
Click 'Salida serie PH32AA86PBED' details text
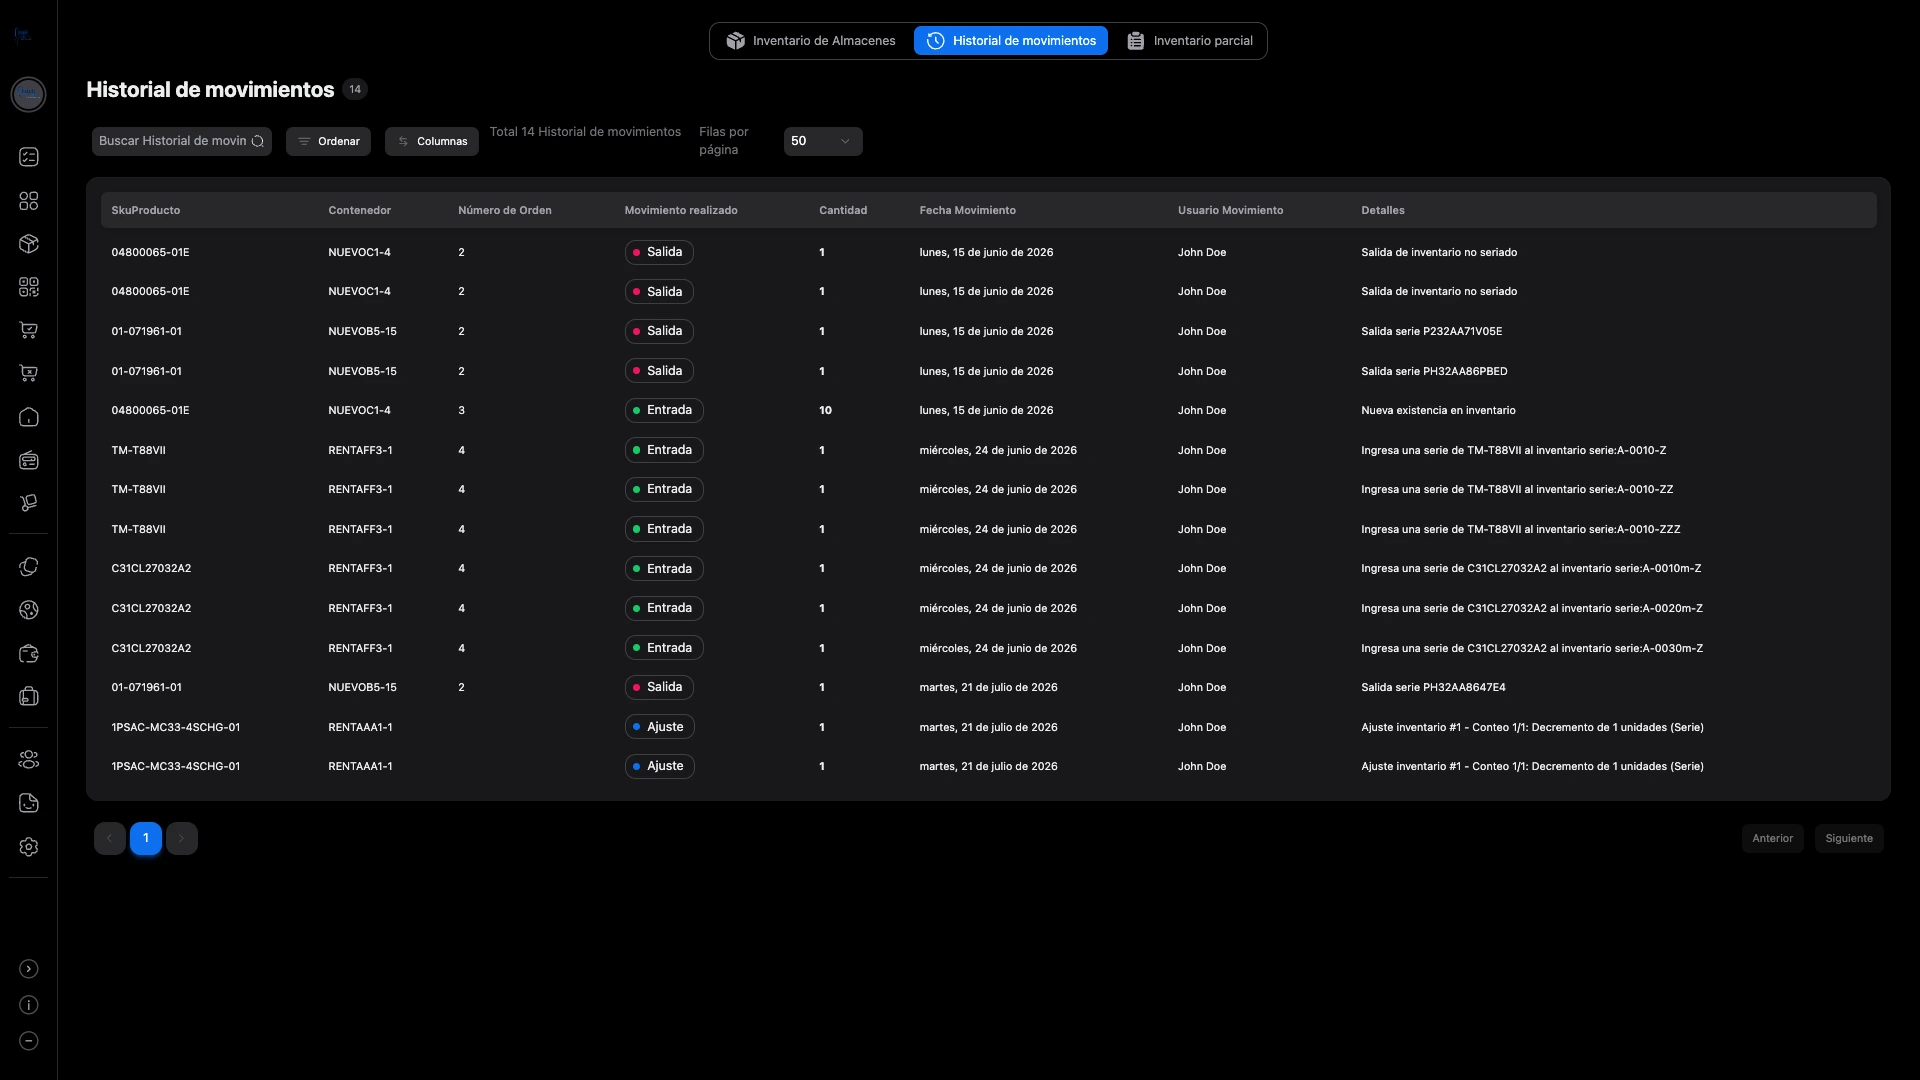pyautogui.click(x=1434, y=371)
